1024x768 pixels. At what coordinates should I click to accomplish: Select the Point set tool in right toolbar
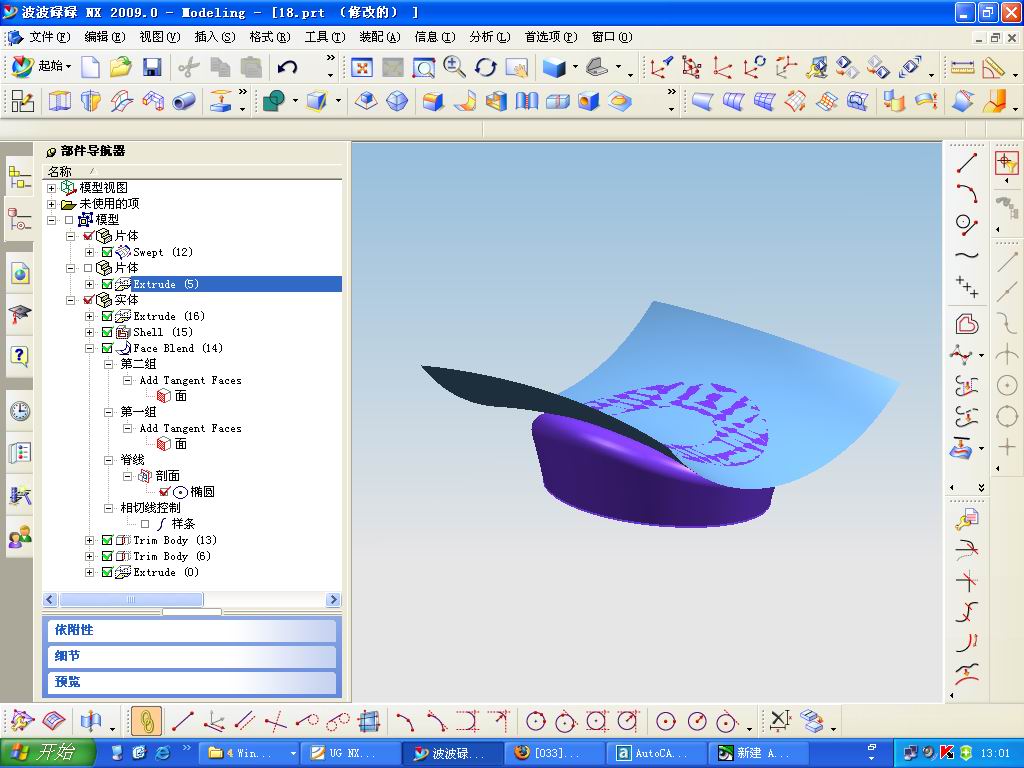point(967,287)
